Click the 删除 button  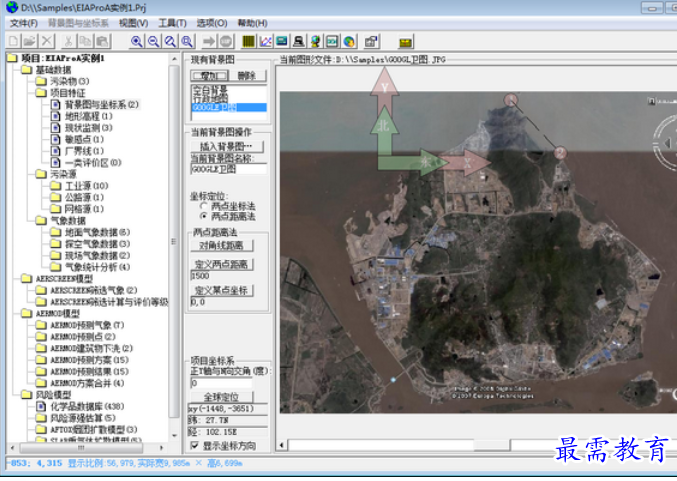click(x=247, y=76)
